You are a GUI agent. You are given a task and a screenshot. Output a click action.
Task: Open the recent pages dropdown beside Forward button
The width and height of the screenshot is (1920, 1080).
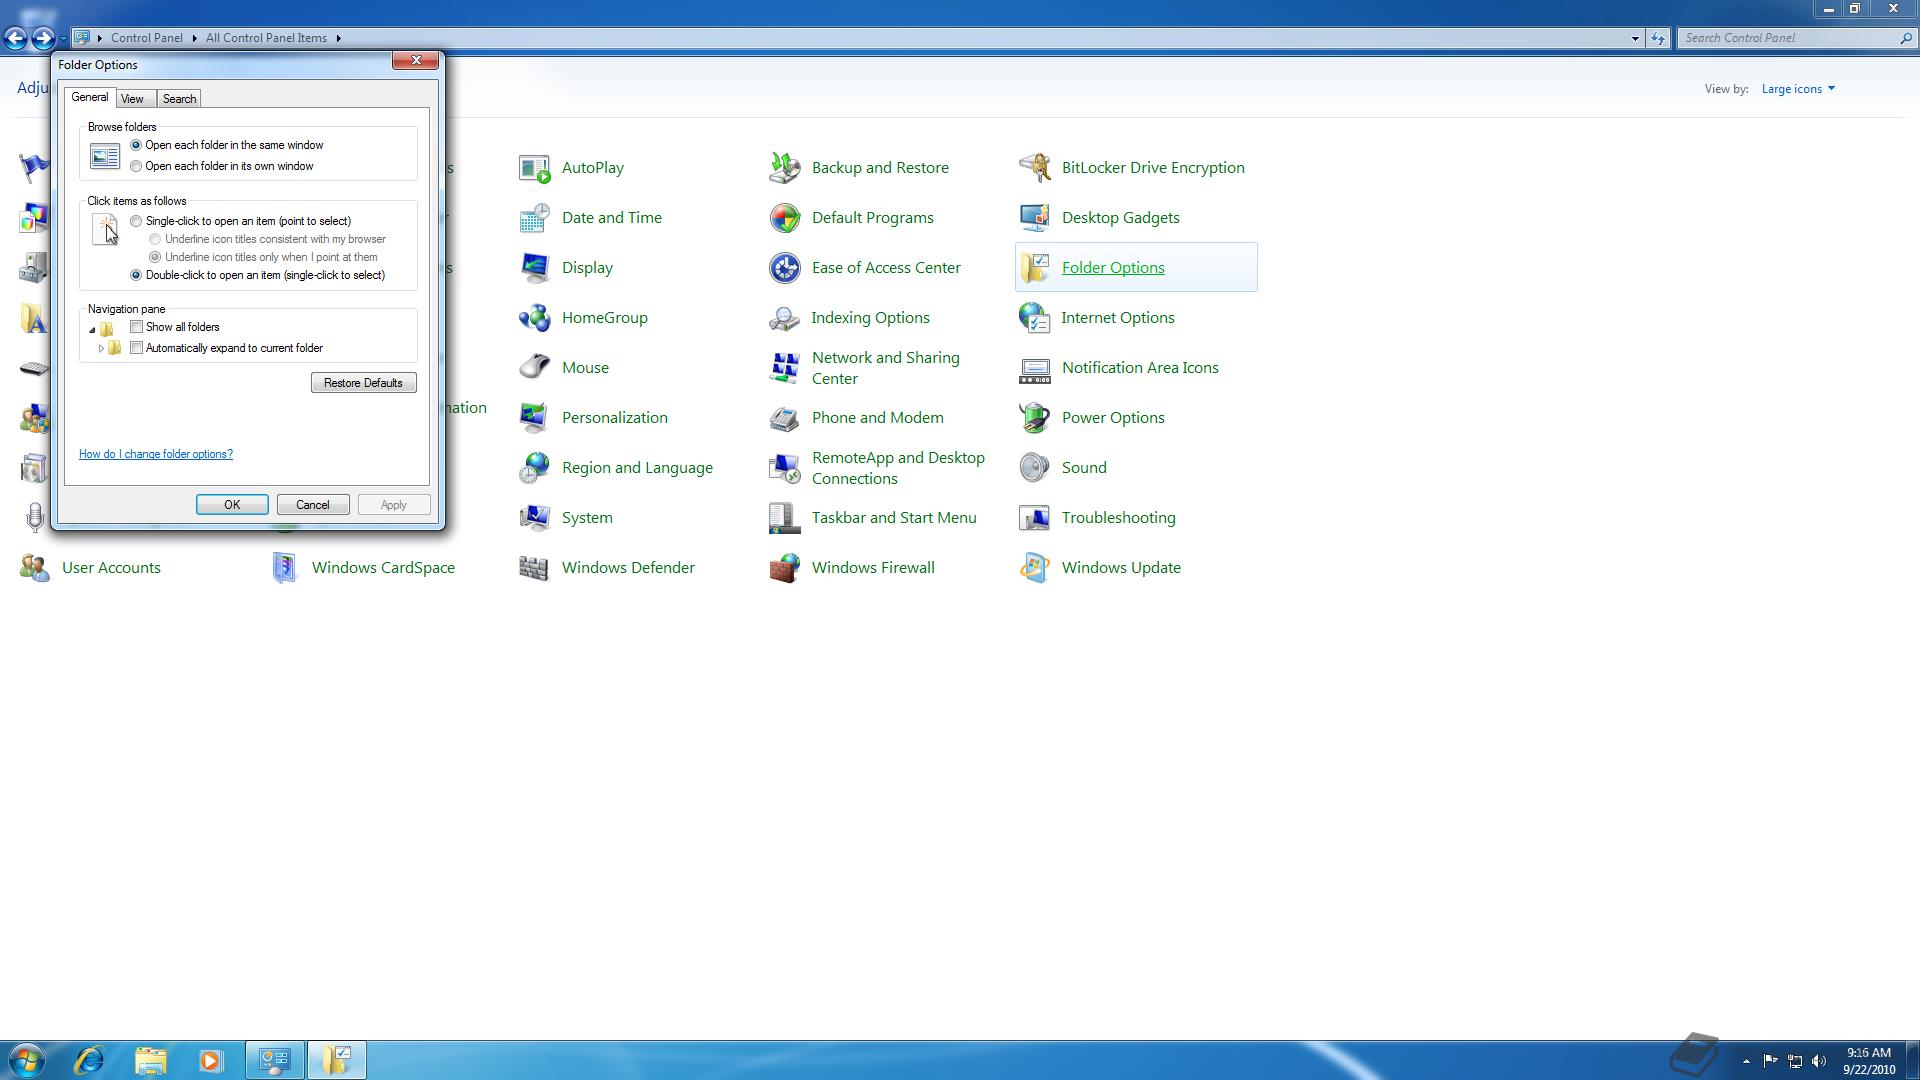tap(62, 38)
